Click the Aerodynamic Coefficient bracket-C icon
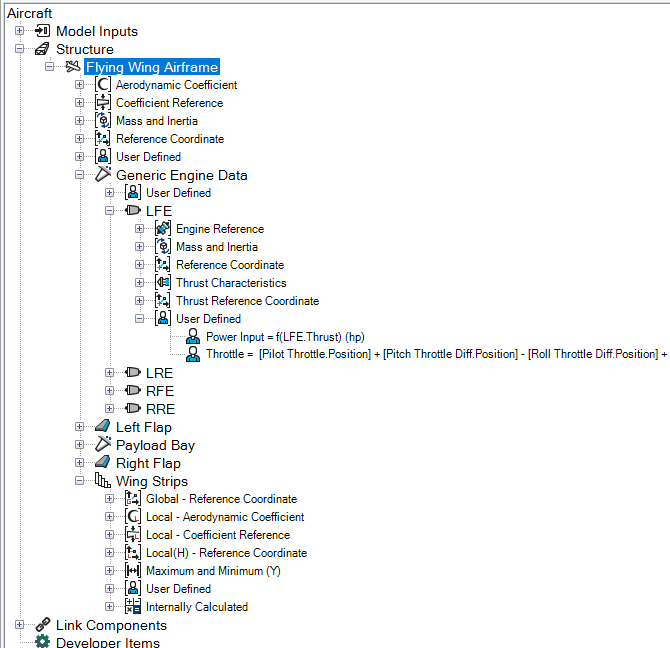 [x=103, y=85]
